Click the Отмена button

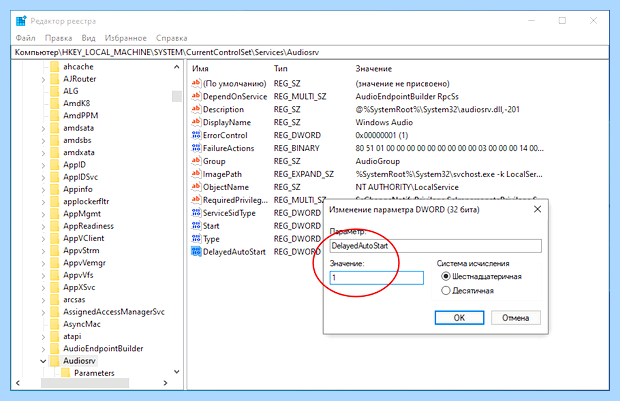tap(516, 318)
